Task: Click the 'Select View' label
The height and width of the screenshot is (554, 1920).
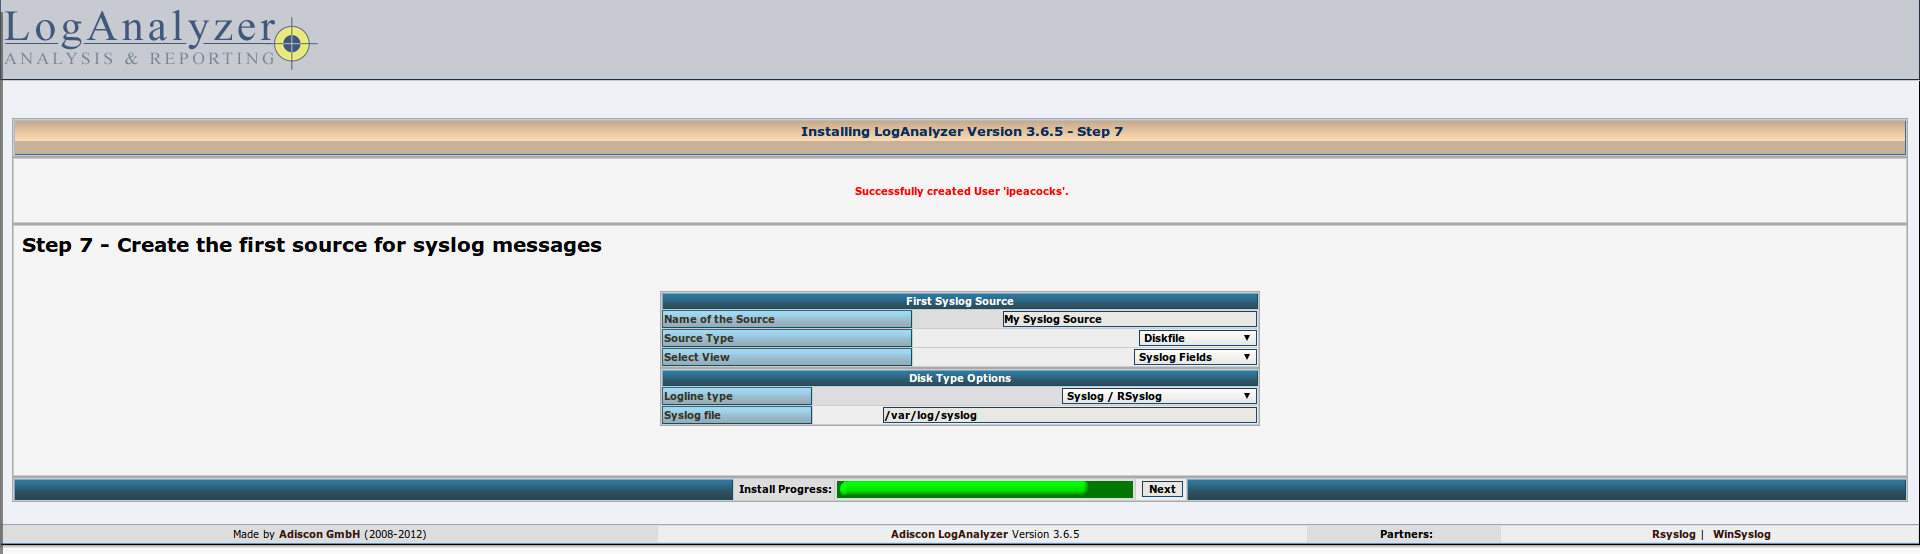Action: coord(696,357)
